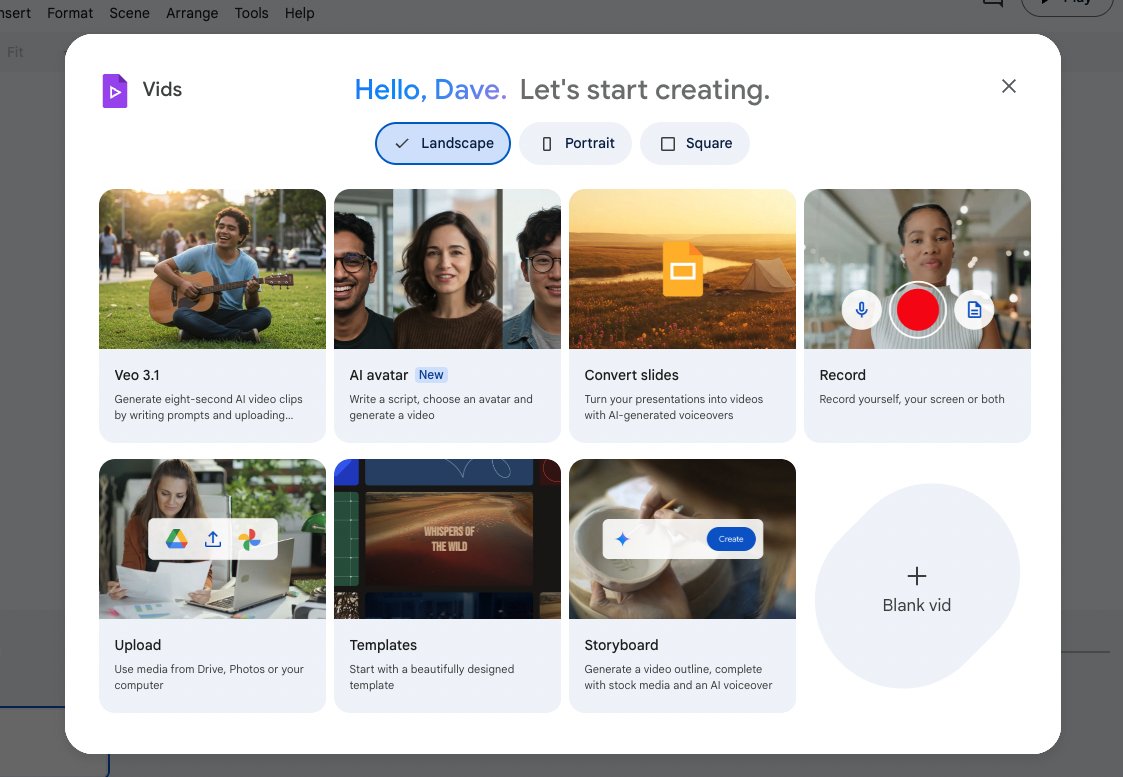
Task: Click the Record yourself description text
Action: coord(912,400)
